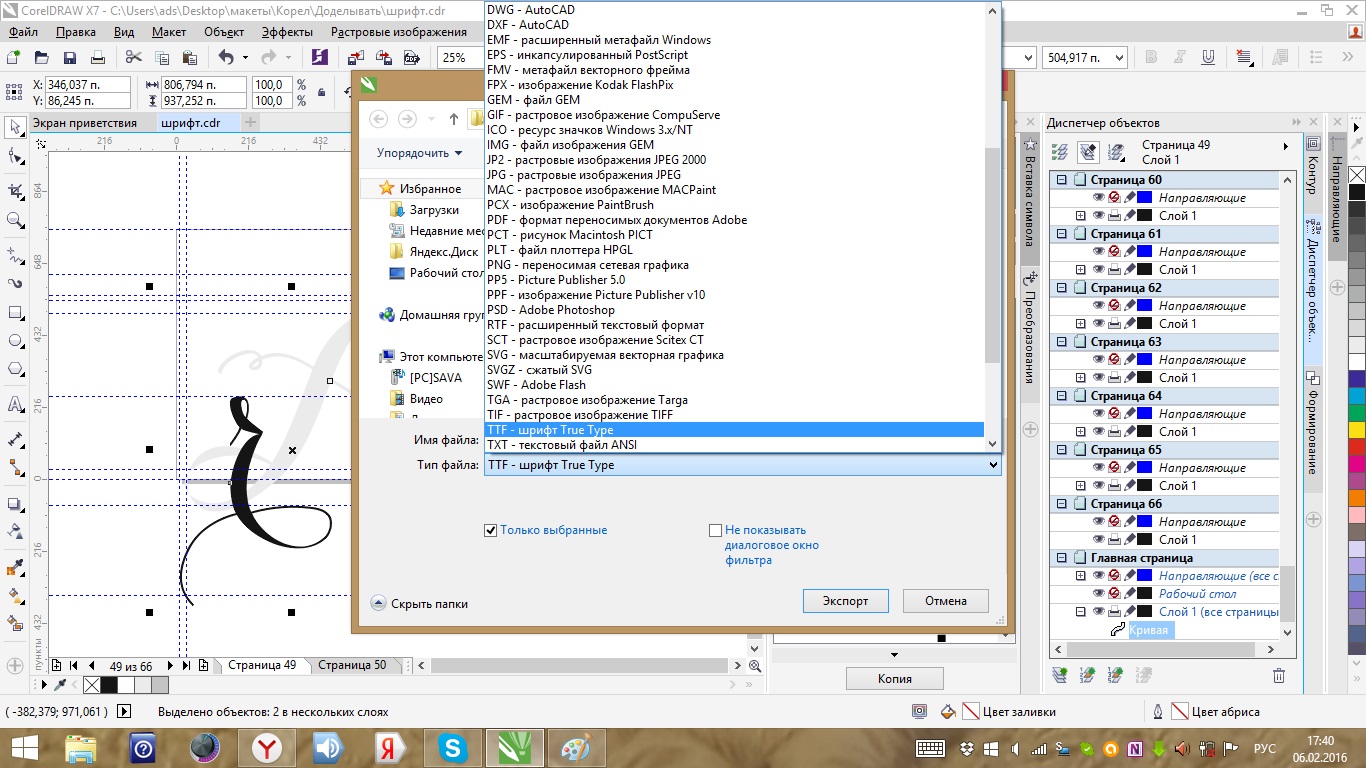Select the Polygon tool
1366x768 pixels.
point(15,369)
